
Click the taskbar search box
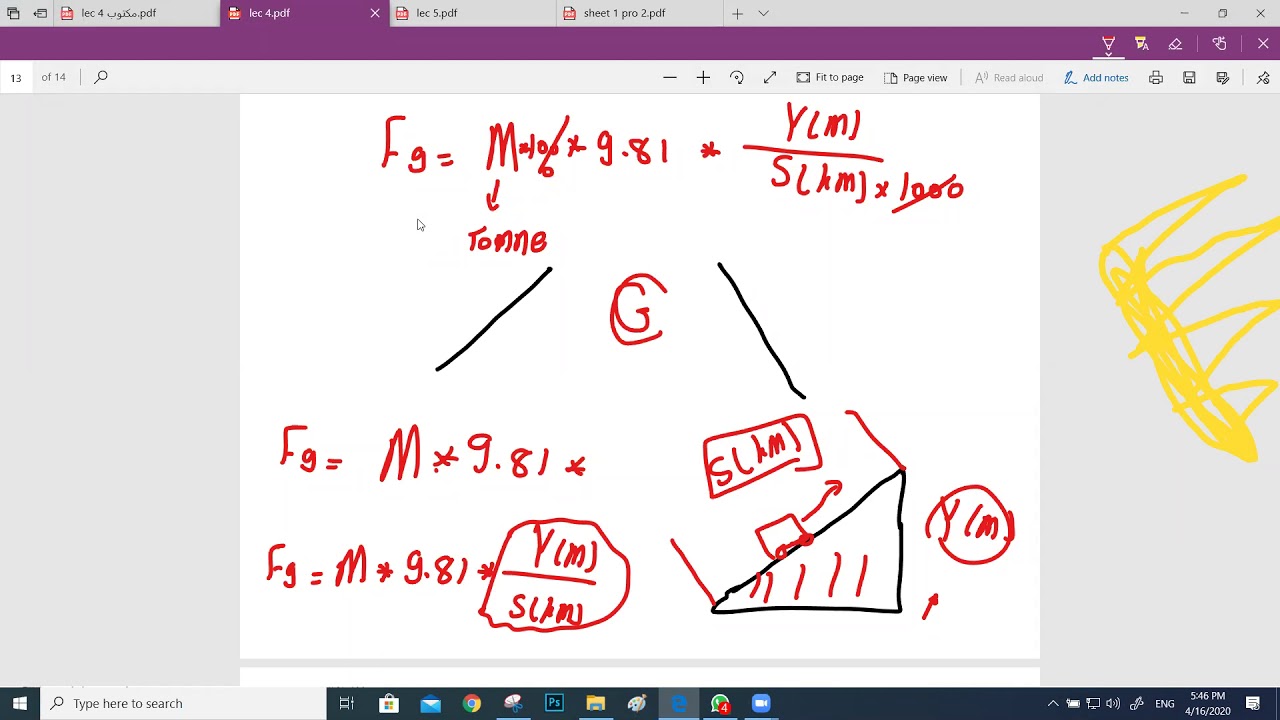click(x=183, y=703)
